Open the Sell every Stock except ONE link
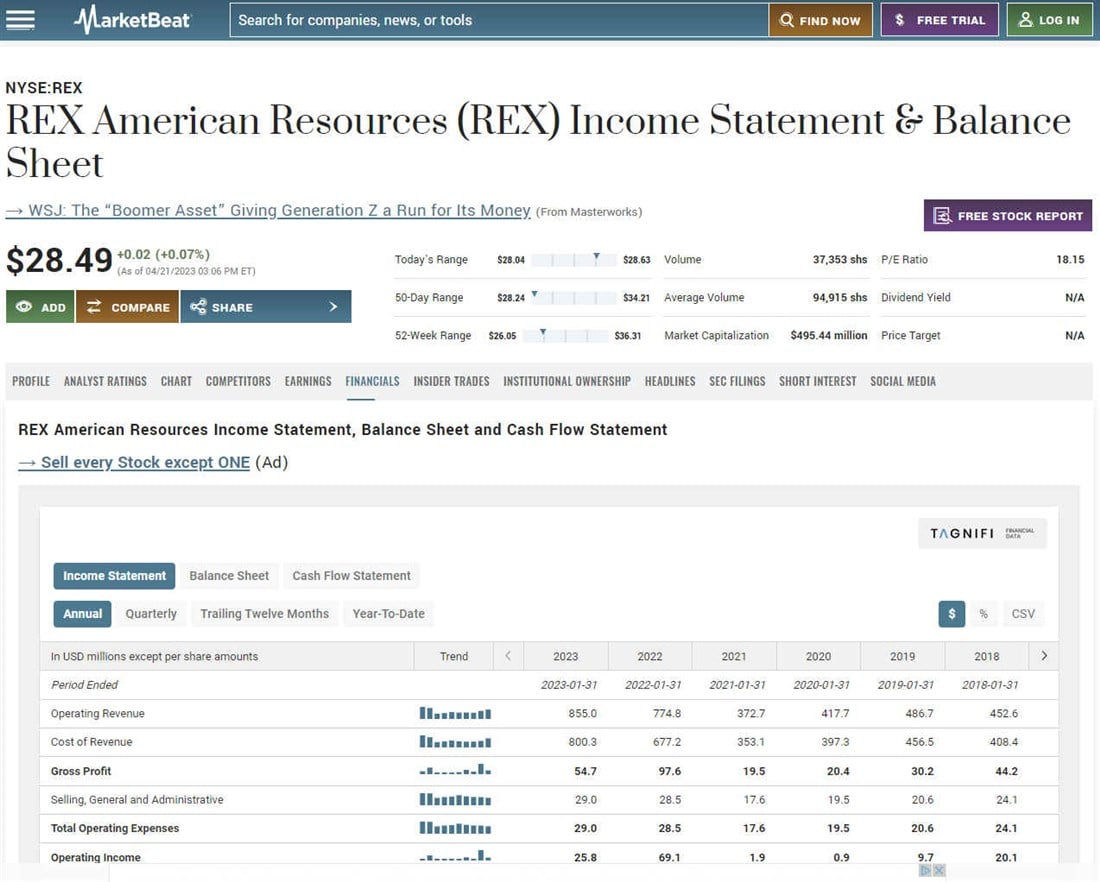The image size is (1100, 882). coord(134,462)
